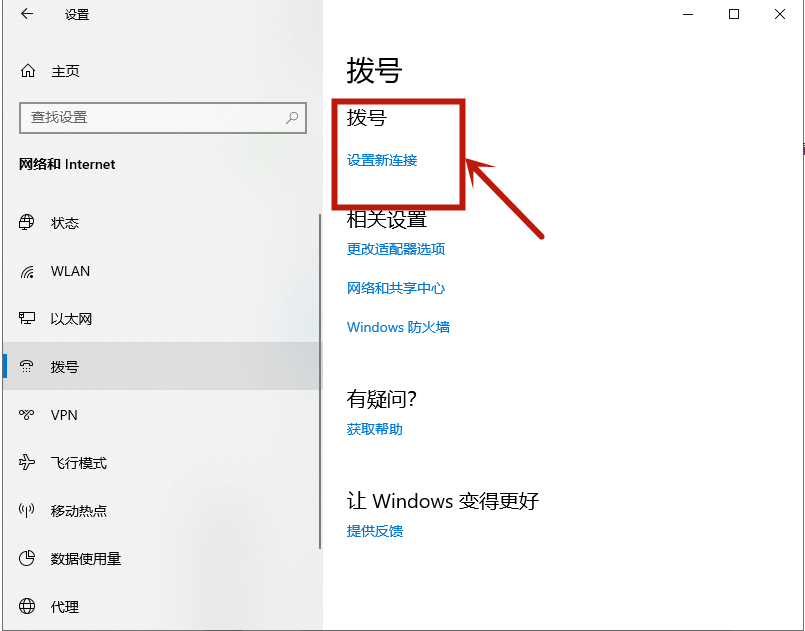Viewport: 805px width, 631px height.
Task: Click the airplane icon for 飞行模式
Action: [x=27, y=462]
